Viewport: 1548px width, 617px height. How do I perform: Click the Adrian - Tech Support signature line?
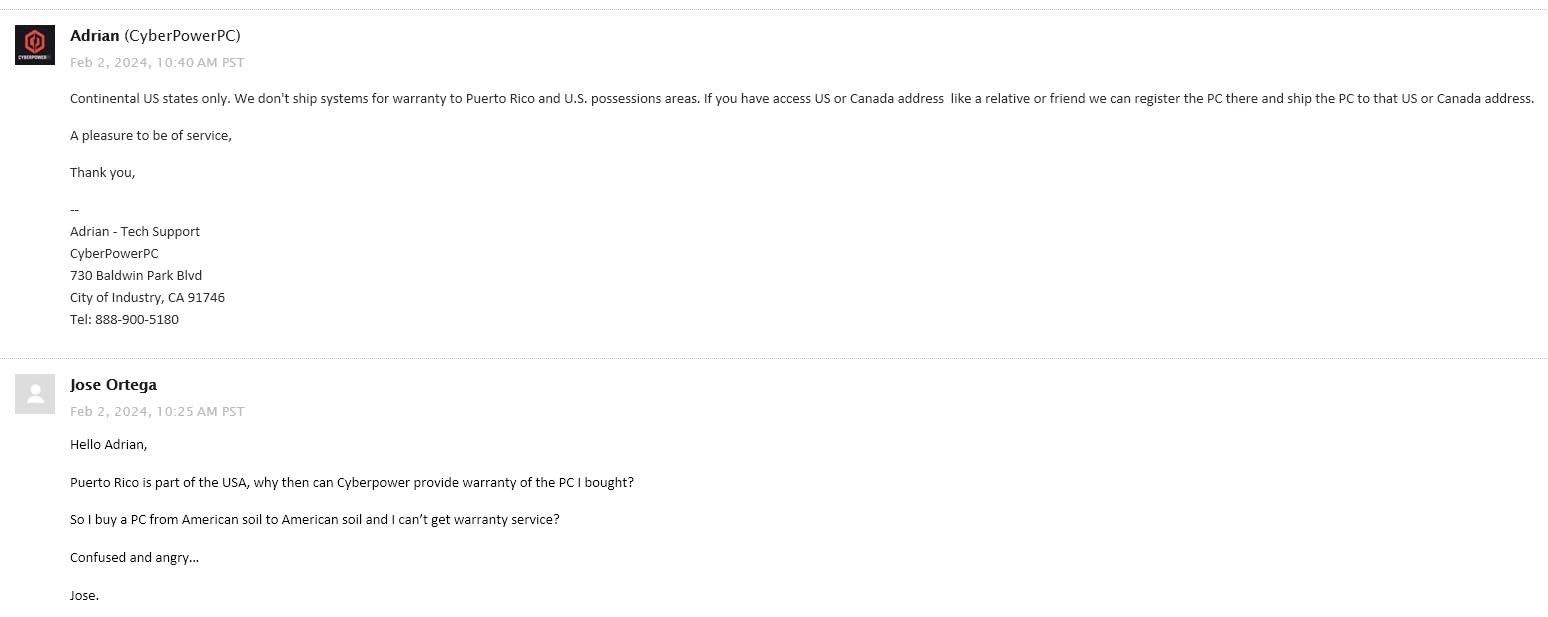(x=135, y=231)
